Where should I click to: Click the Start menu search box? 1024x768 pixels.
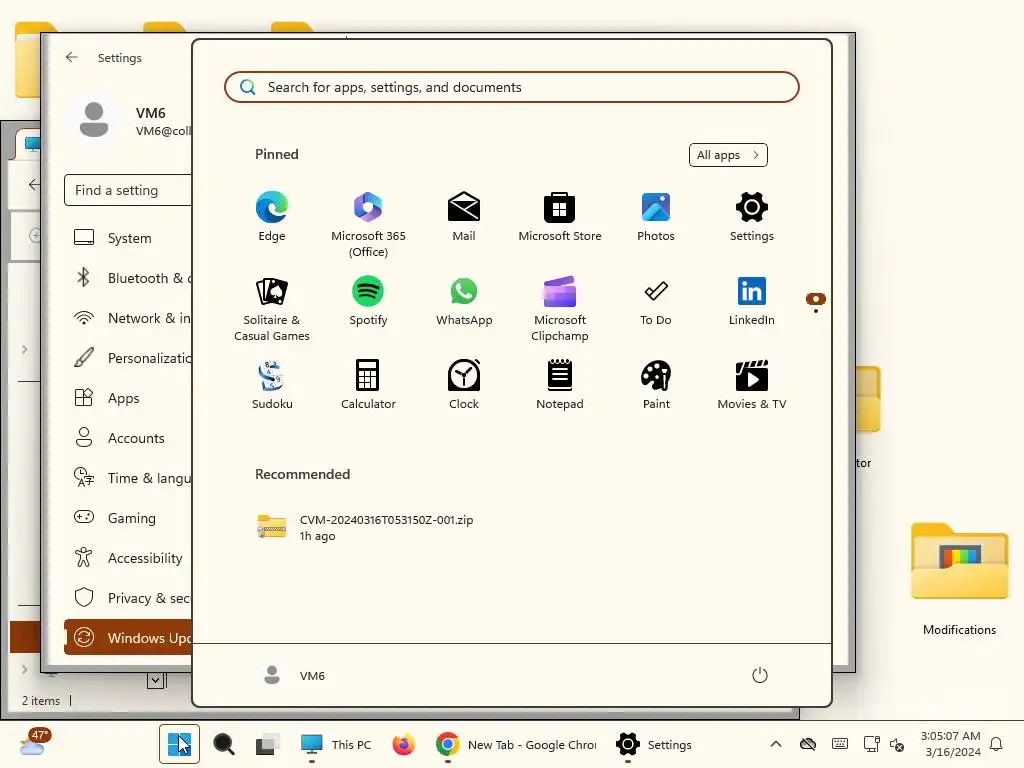(x=511, y=87)
